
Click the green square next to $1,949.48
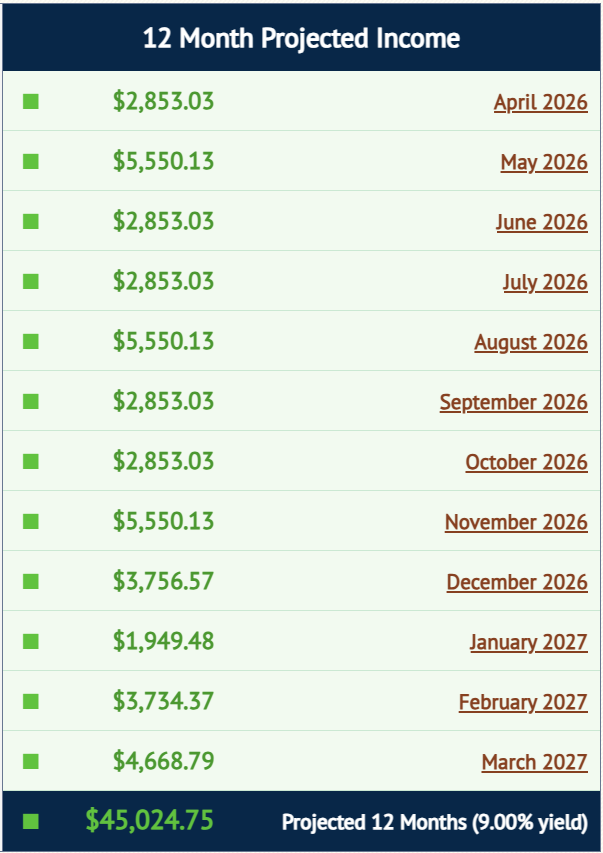(31, 641)
